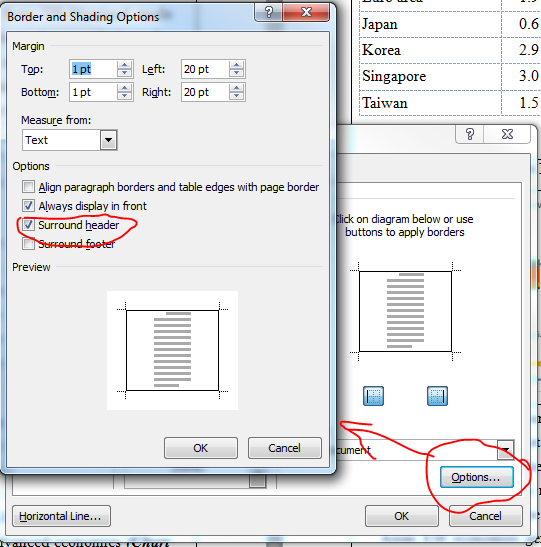This screenshot has height=547, width=541.
Task: Close the background Borders and Shading dialog
Action: coord(507,134)
